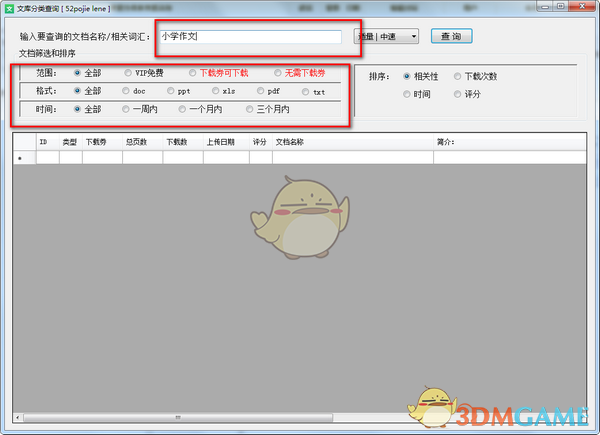Screen dimensions: 600x435
Task: Click the 上传日期 column header
Action: pos(227,142)
